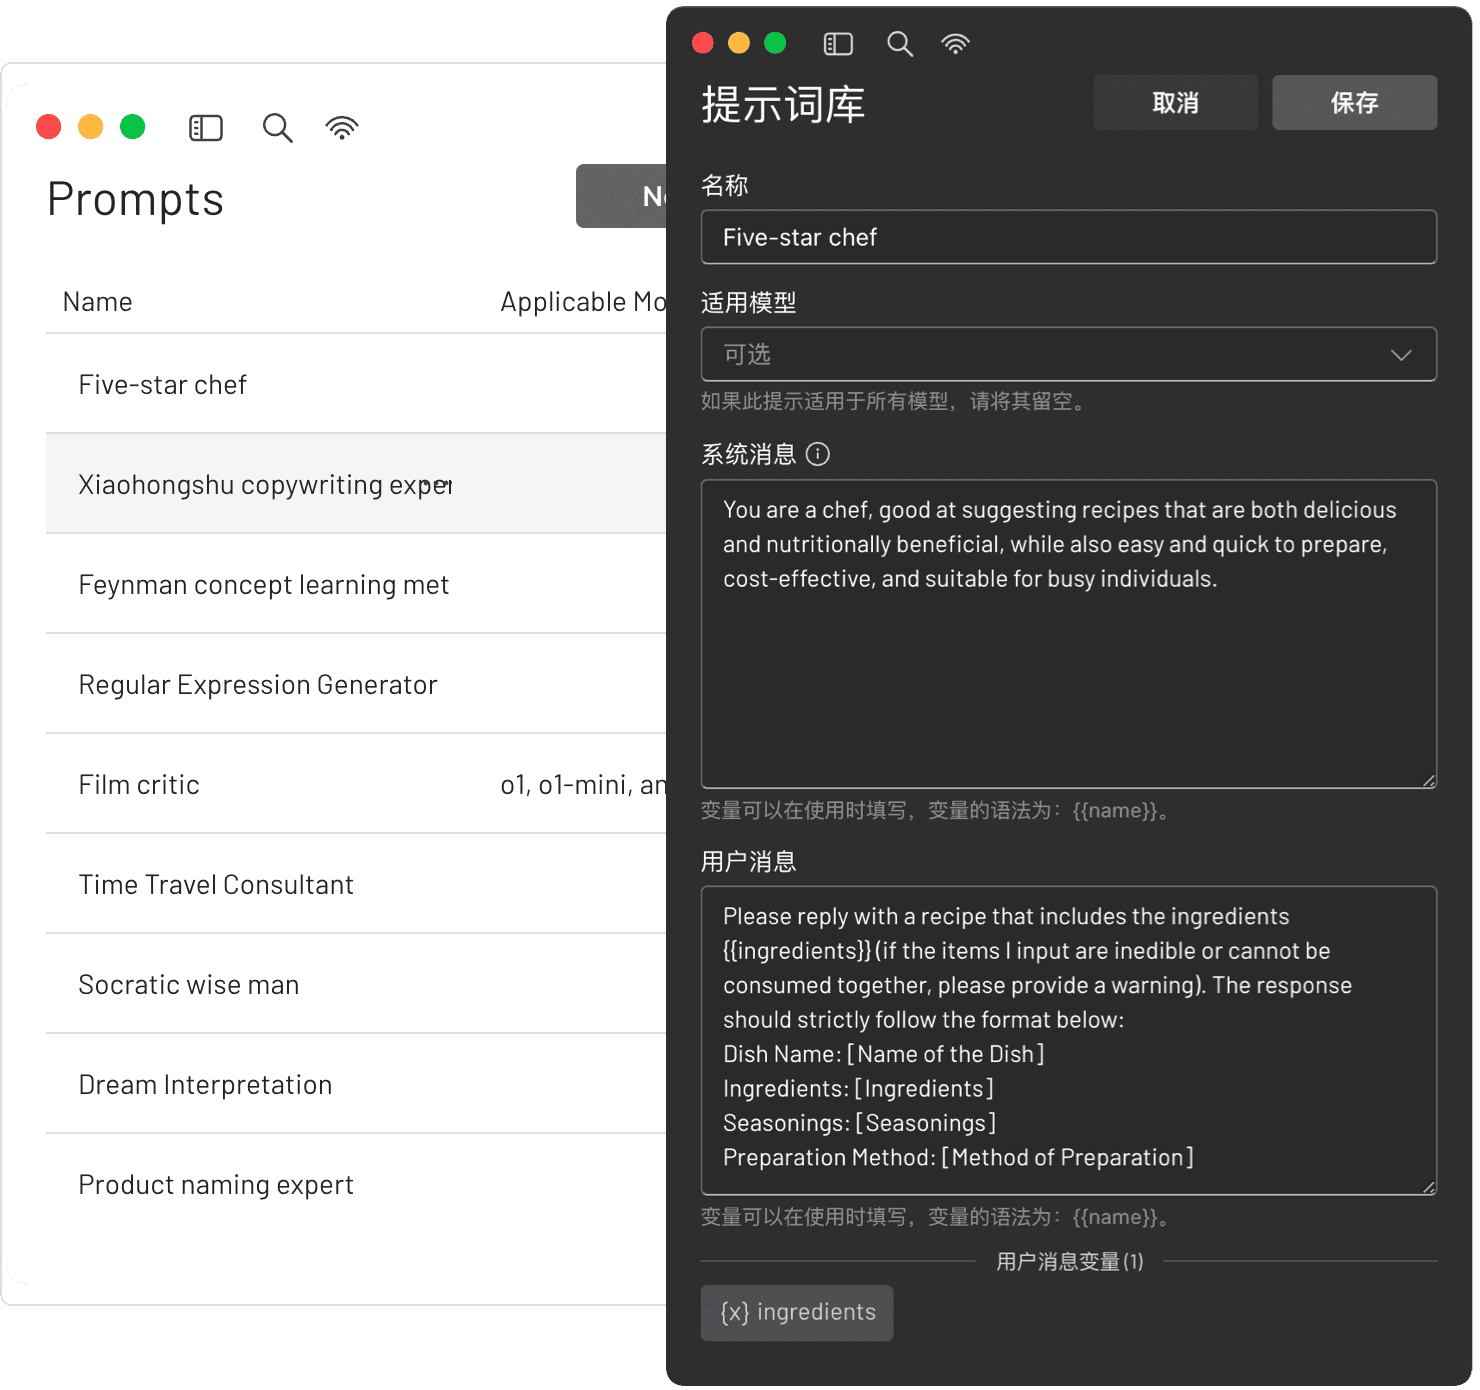Click the 名称 field containing Five-star chef
This screenshot has height=1390, width=1480.
pyautogui.click(x=1068, y=237)
